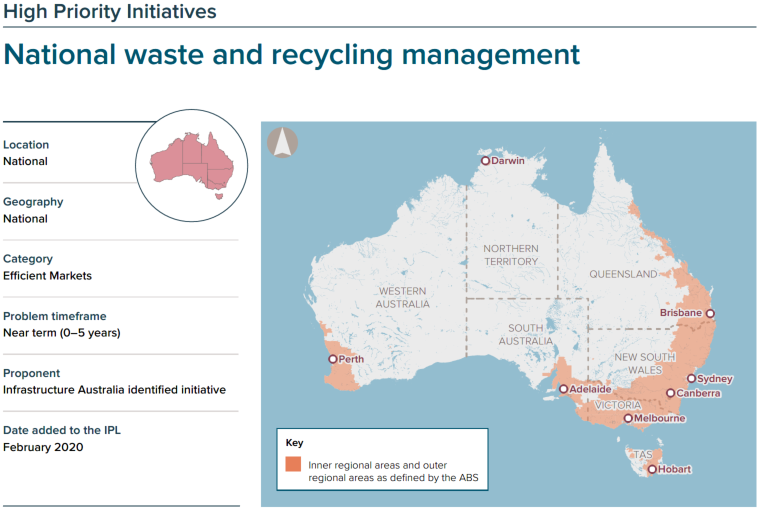Screen dimensions: 764x516
Task: Click the 'TAS' map label
Action: (x=643, y=455)
